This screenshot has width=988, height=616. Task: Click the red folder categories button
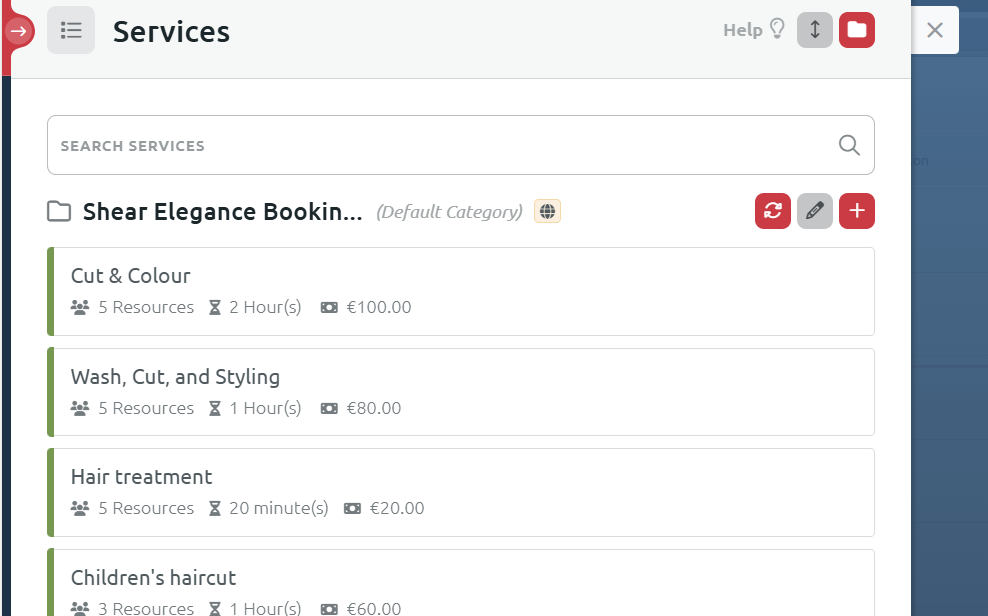click(856, 30)
